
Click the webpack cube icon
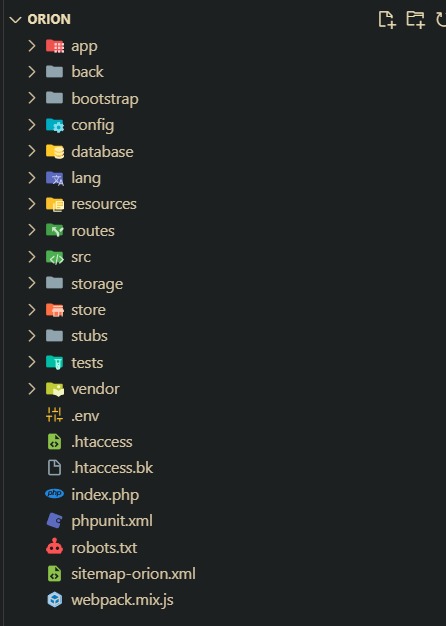pyautogui.click(x=54, y=600)
